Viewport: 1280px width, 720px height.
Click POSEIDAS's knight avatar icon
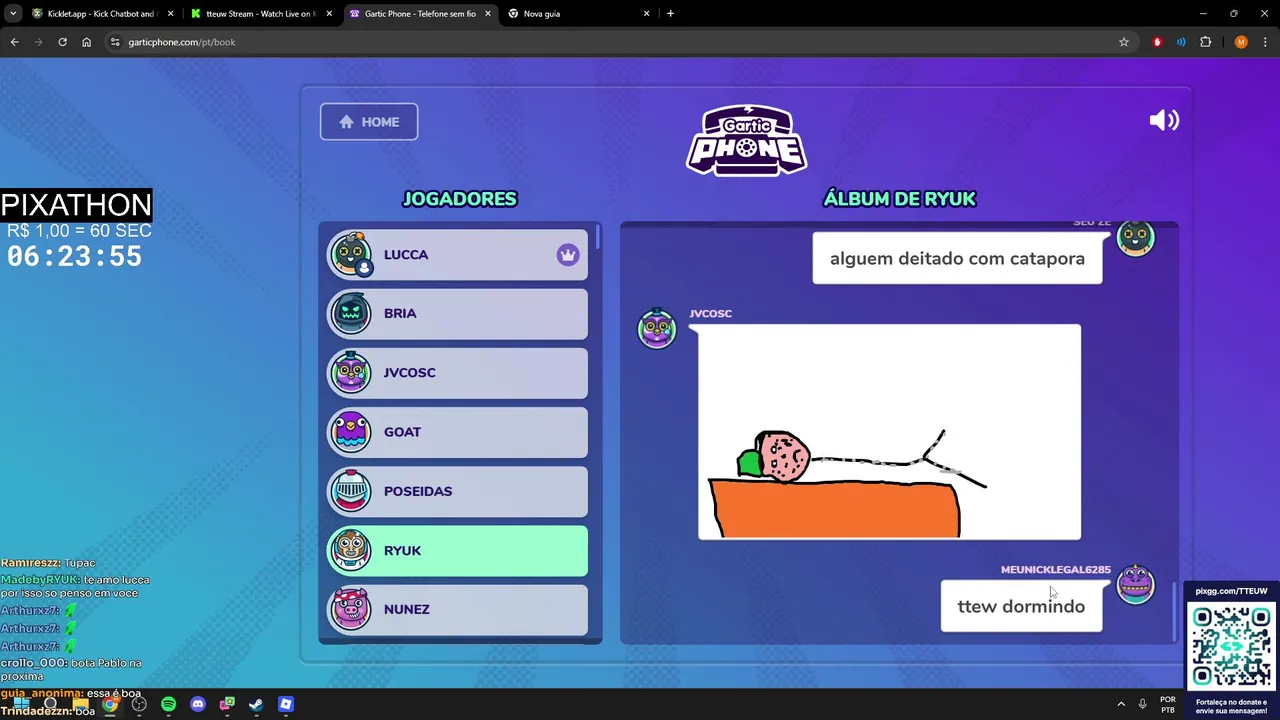click(351, 491)
